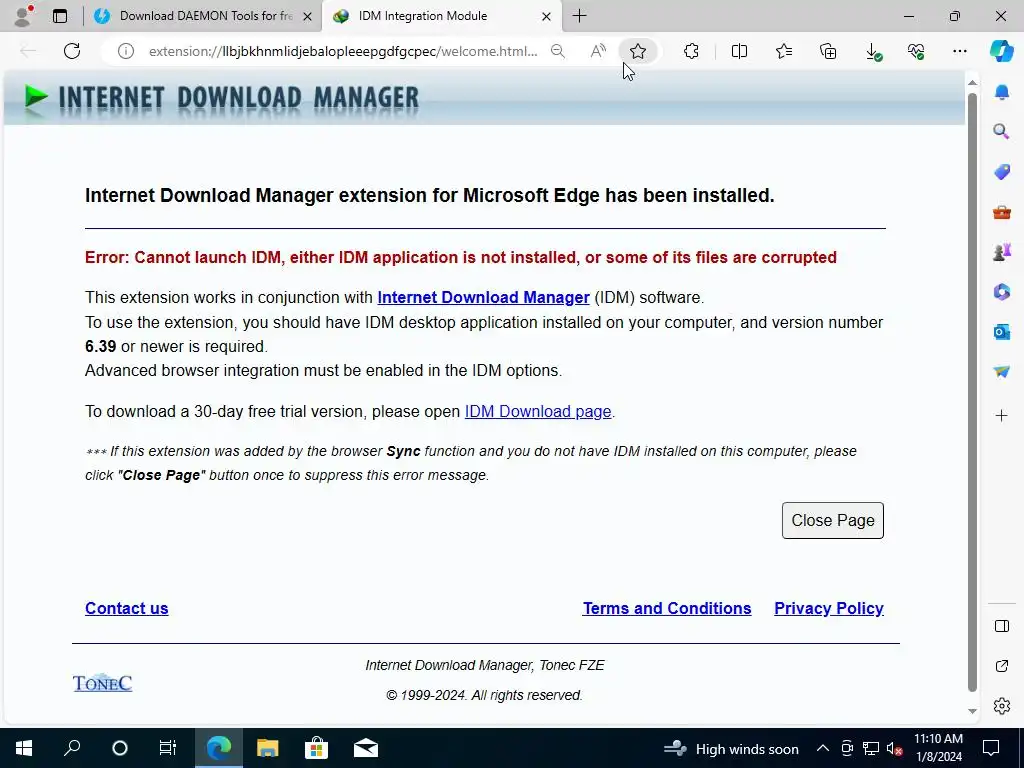Open File Explorer from taskbar
The width and height of the screenshot is (1024, 768).
(267, 748)
